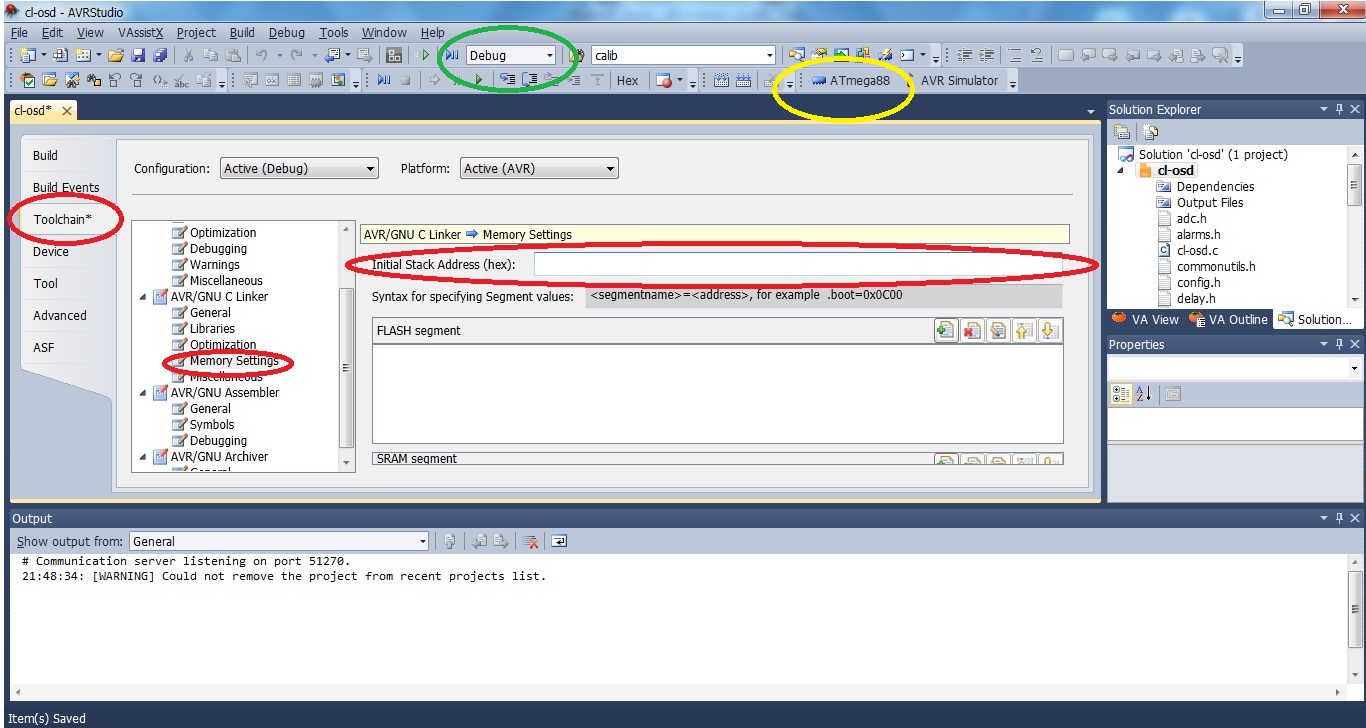Open the Advanced side tab
Image resolution: width=1366 pixels, height=728 pixels.
(x=60, y=315)
